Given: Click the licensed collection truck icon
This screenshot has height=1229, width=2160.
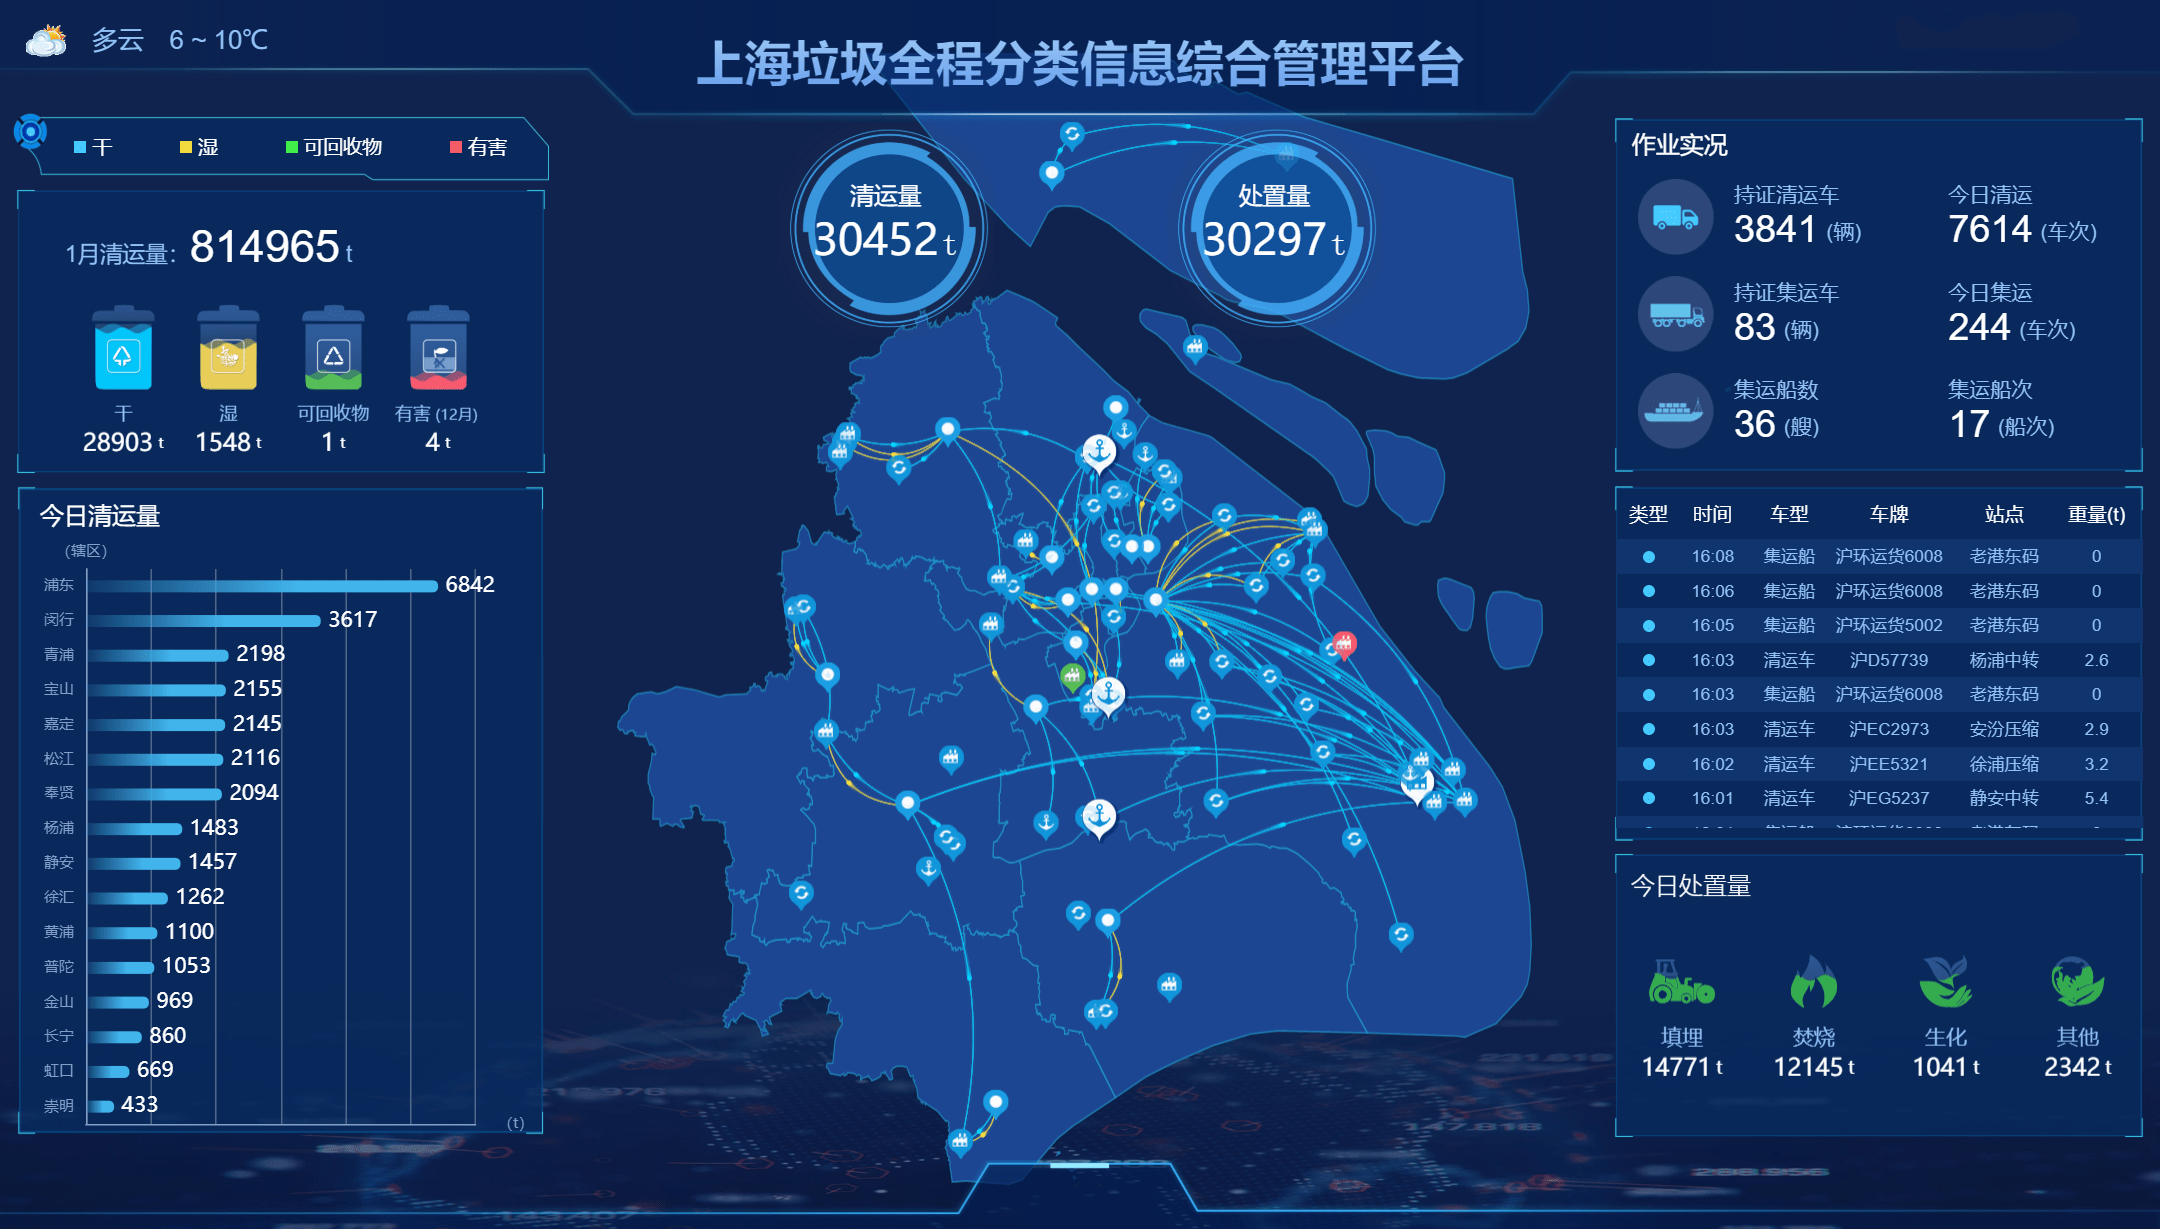Looking at the screenshot, I should click(x=1676, y=314).
